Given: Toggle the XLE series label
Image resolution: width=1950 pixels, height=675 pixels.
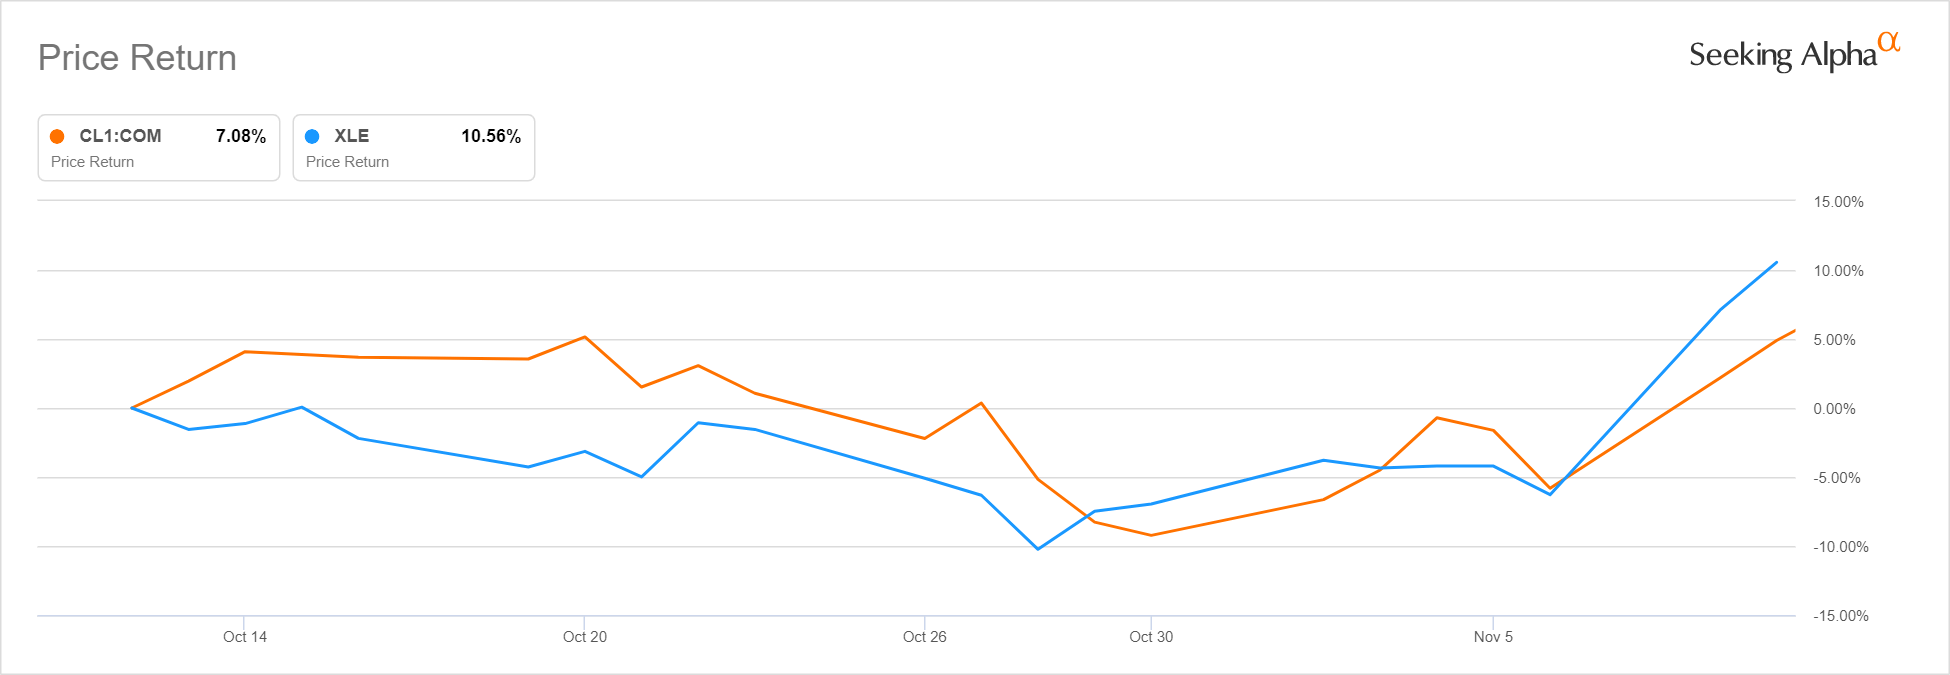Looking at the screenshot, I should click(x=351, y=136).
